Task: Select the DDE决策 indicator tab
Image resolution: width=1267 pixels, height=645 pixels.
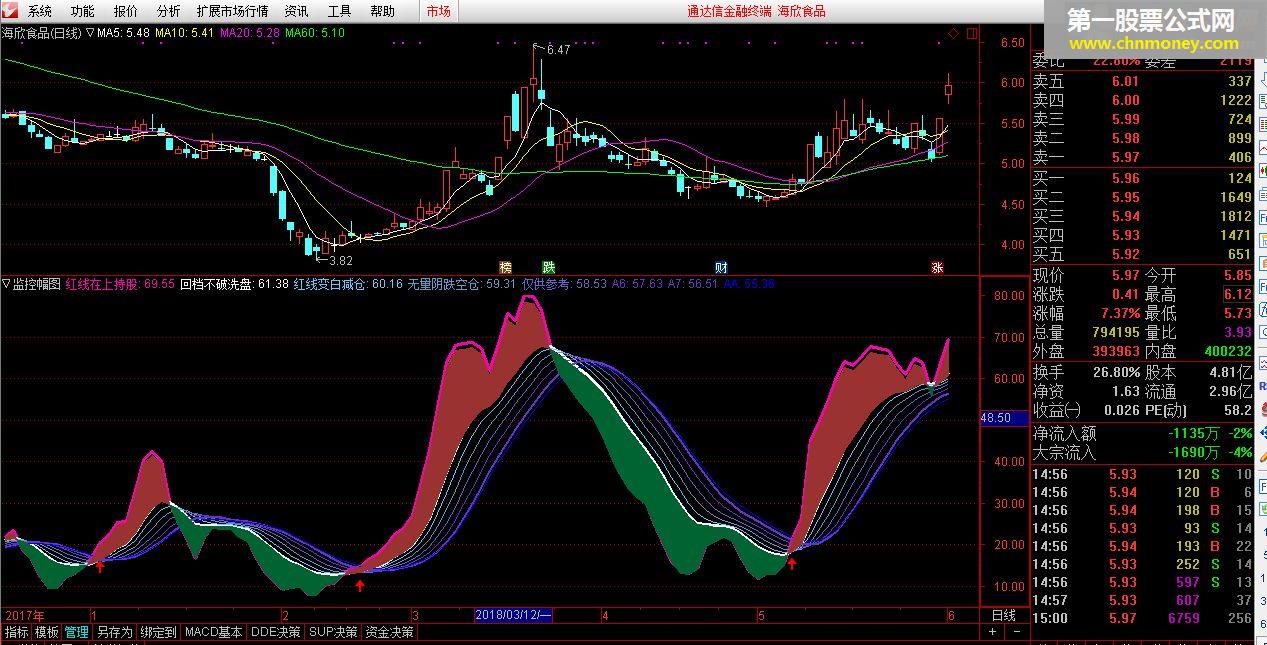Action: (x=276, y=632)
